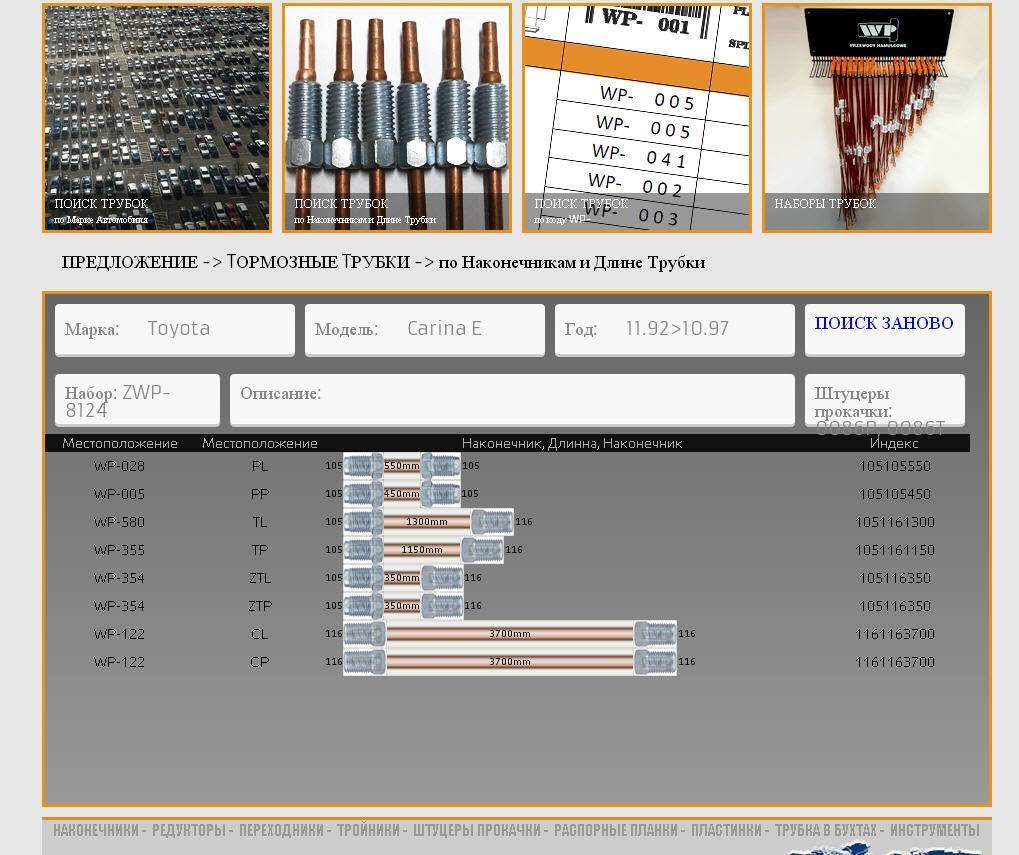This screenshot has height=855, width=1019.
Task: Click the Набор ZWP-8124 field
Action: (x=137, y=400)
